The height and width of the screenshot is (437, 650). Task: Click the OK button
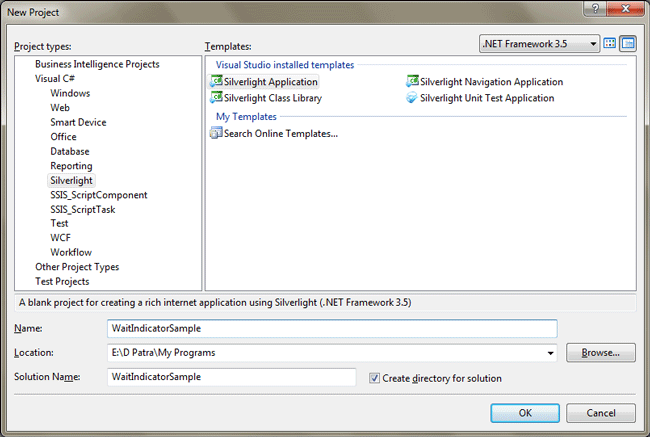click(525, 413)
